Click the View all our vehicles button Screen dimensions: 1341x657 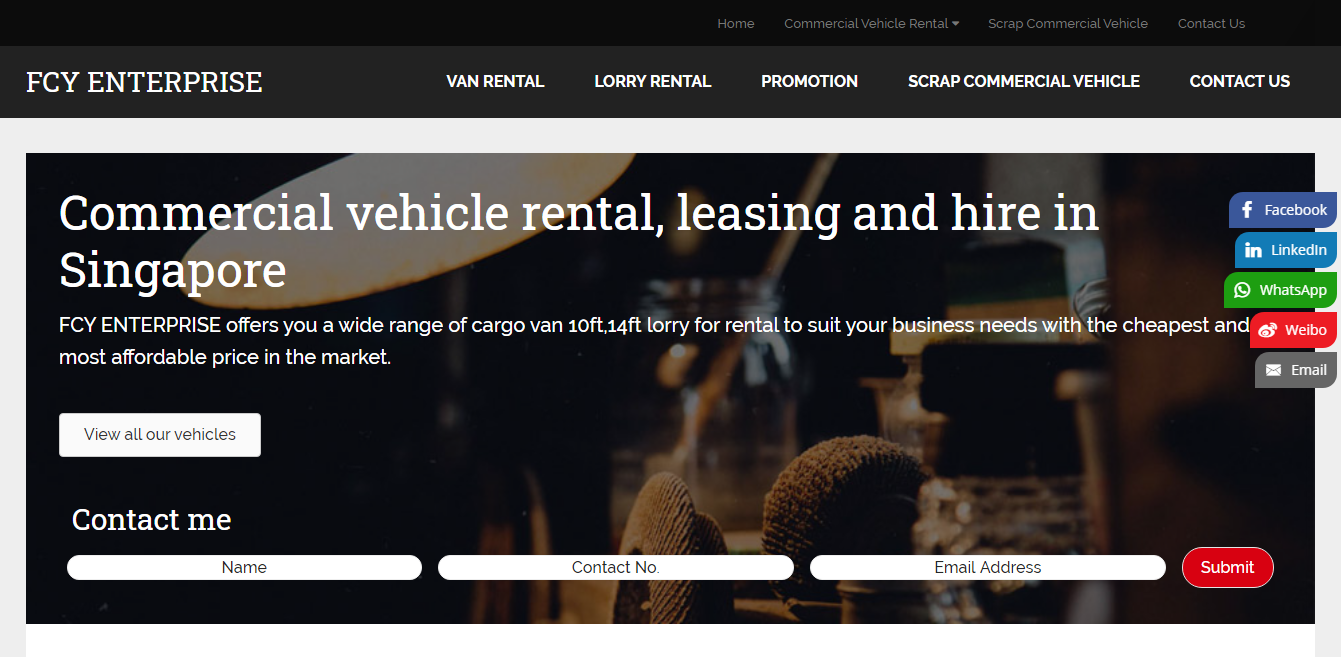click(x=160, y=435)
